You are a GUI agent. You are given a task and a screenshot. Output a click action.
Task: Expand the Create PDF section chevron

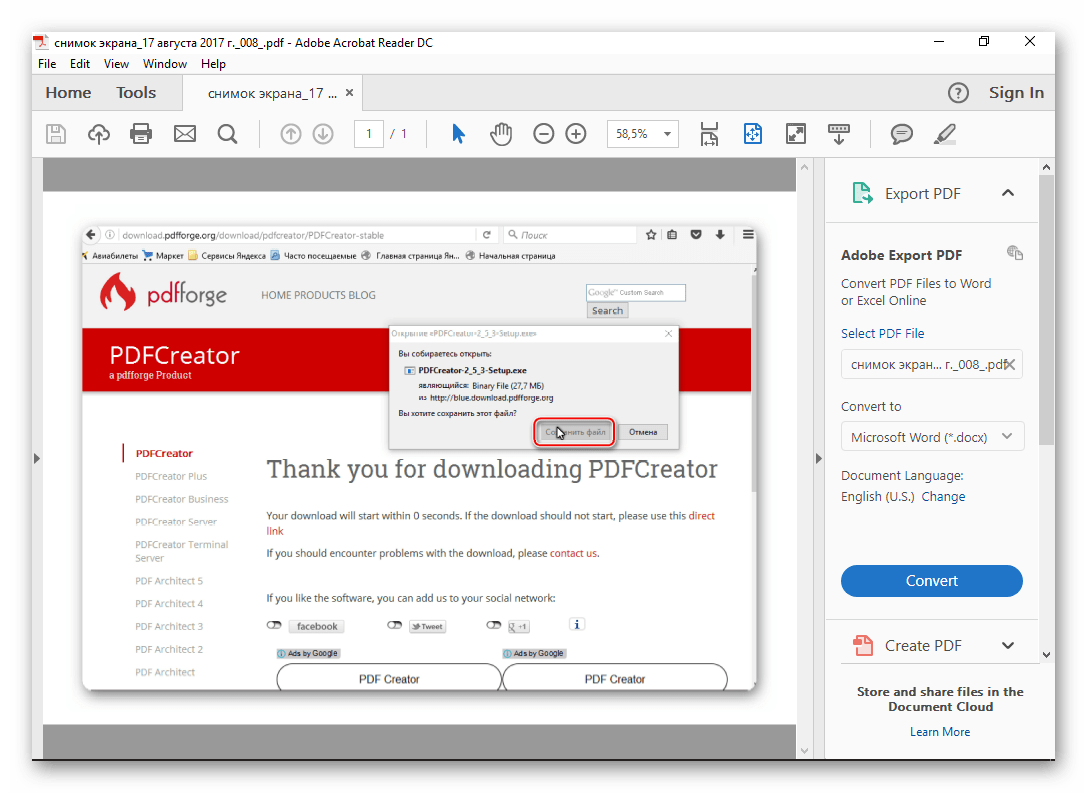coord(1008,646)
